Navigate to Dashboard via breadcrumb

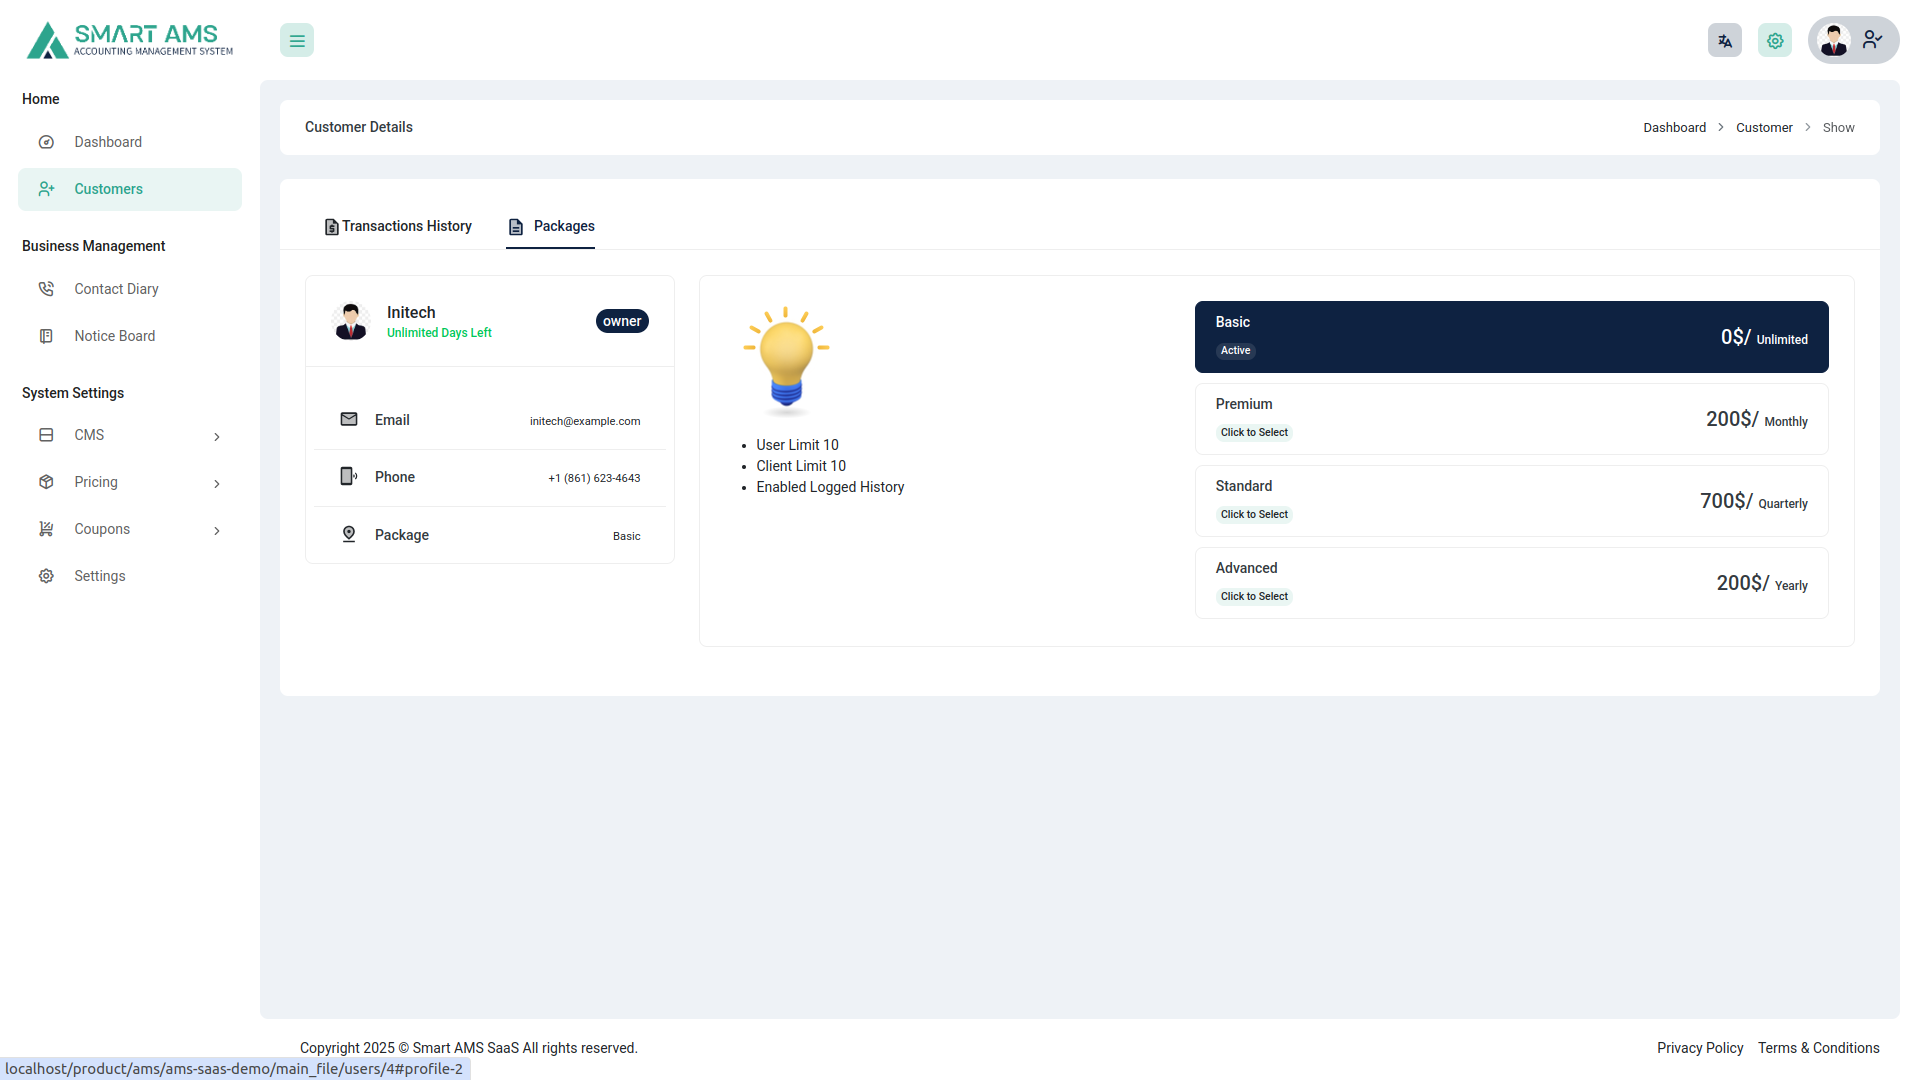[x=1674, y=127]
